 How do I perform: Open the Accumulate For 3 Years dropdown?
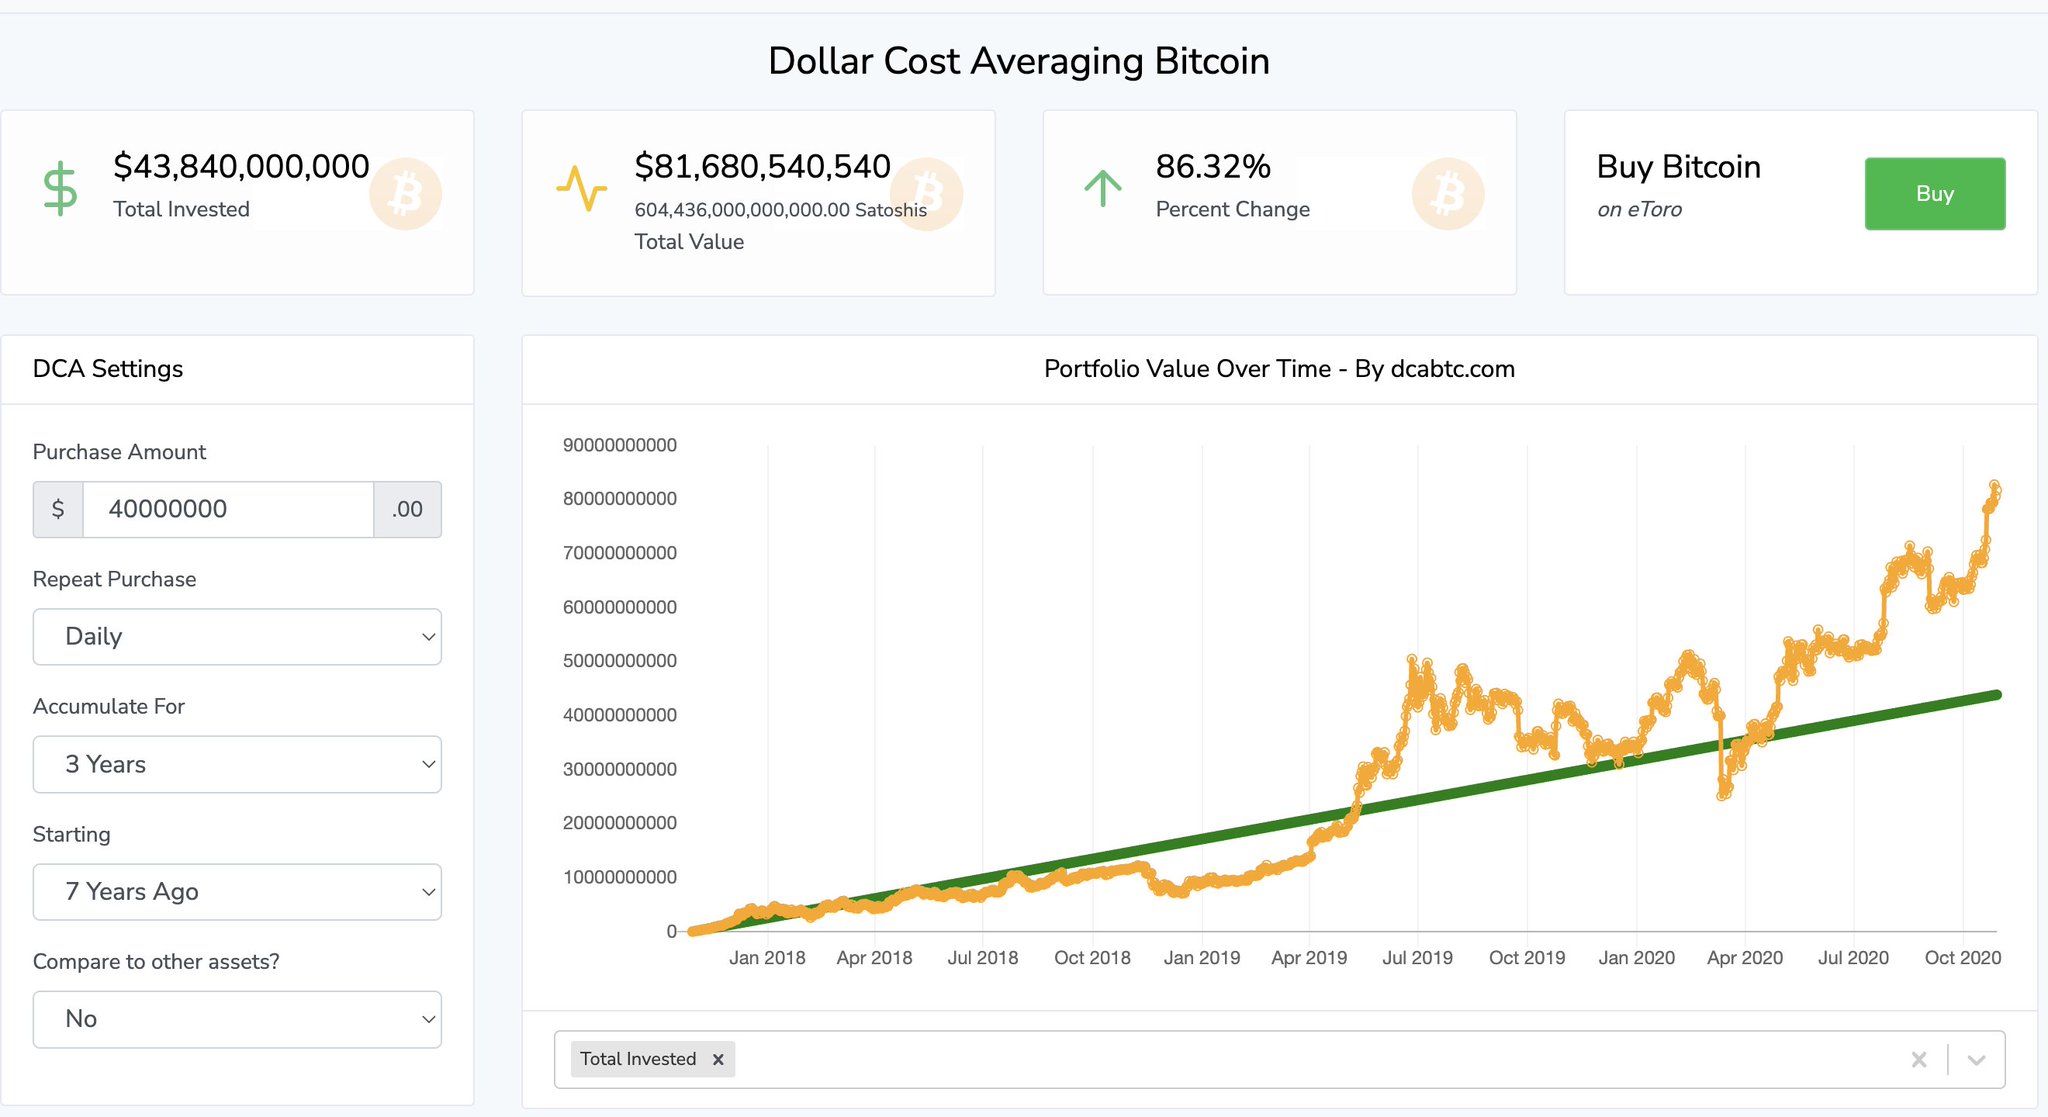point(237,765)
